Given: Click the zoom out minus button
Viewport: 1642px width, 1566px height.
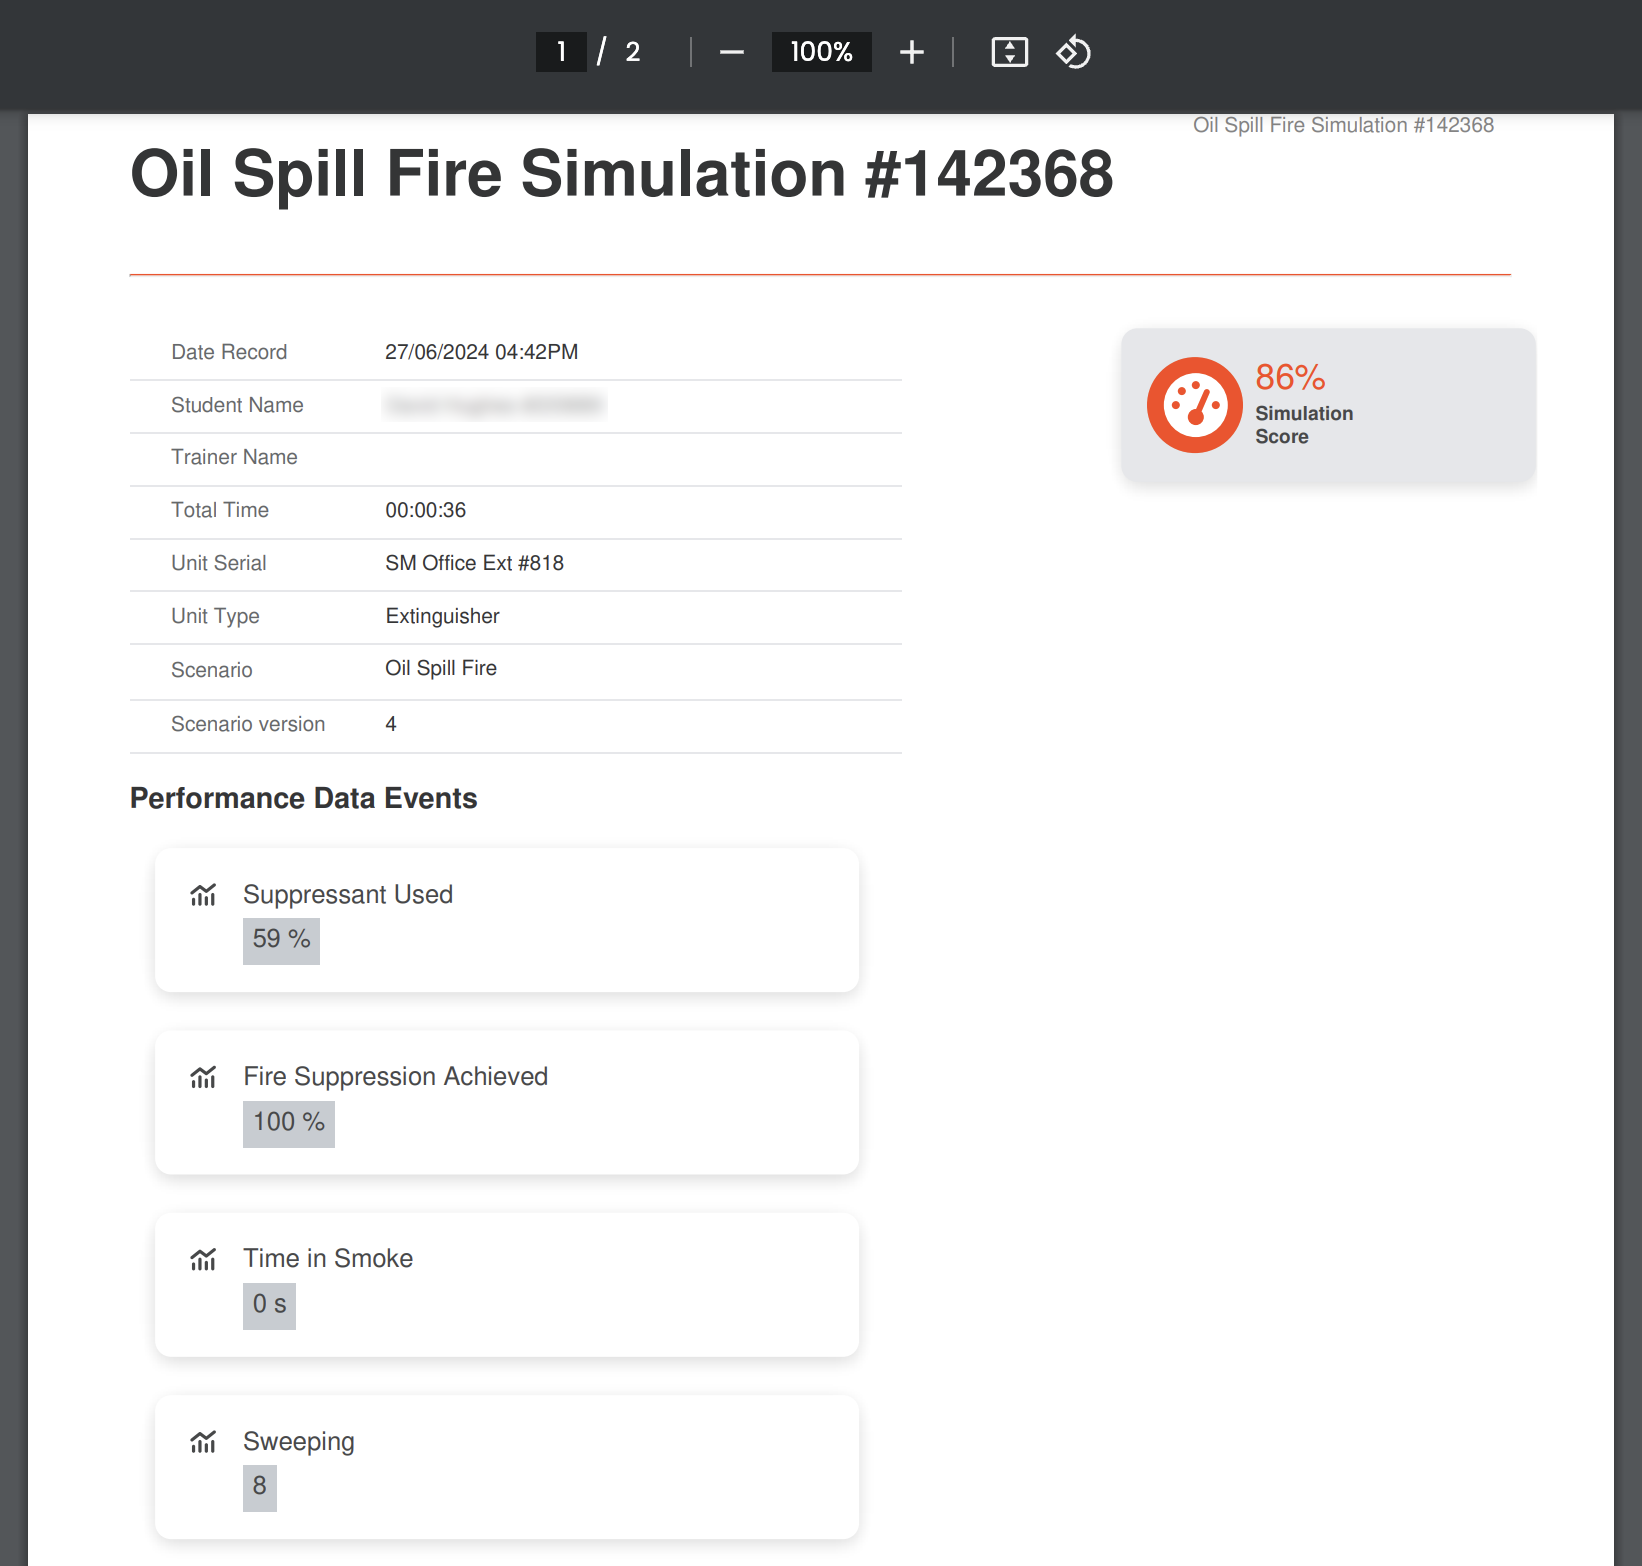Looking at the screenshot, I should click(x=731, y=52).
